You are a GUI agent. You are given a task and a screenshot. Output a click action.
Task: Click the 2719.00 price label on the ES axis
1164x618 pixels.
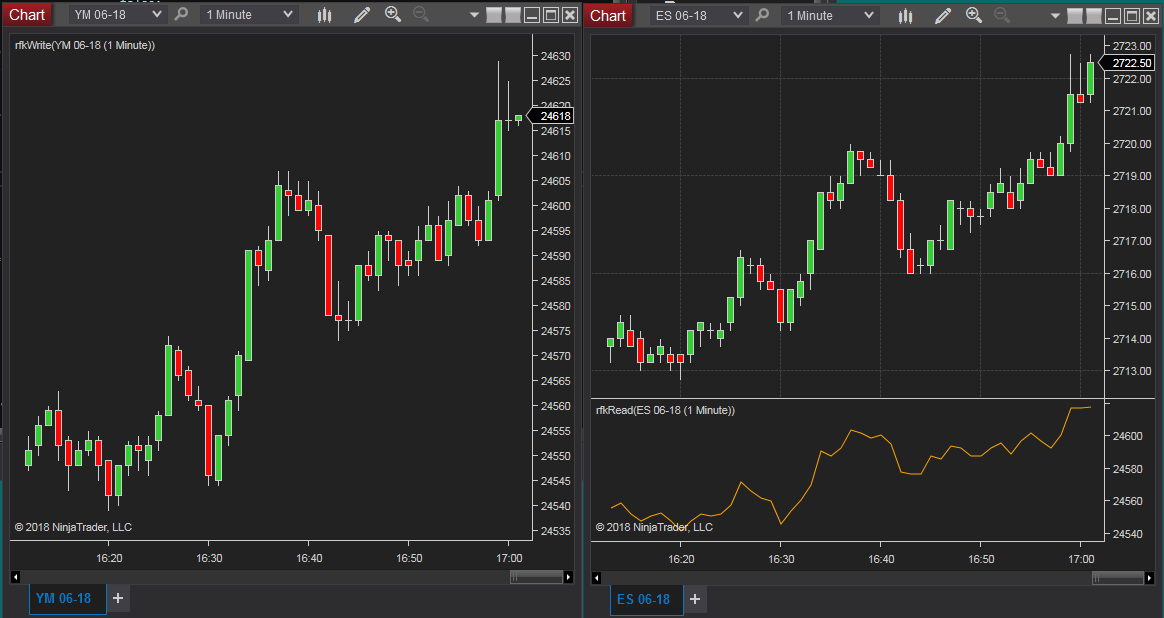(1132, 176)
